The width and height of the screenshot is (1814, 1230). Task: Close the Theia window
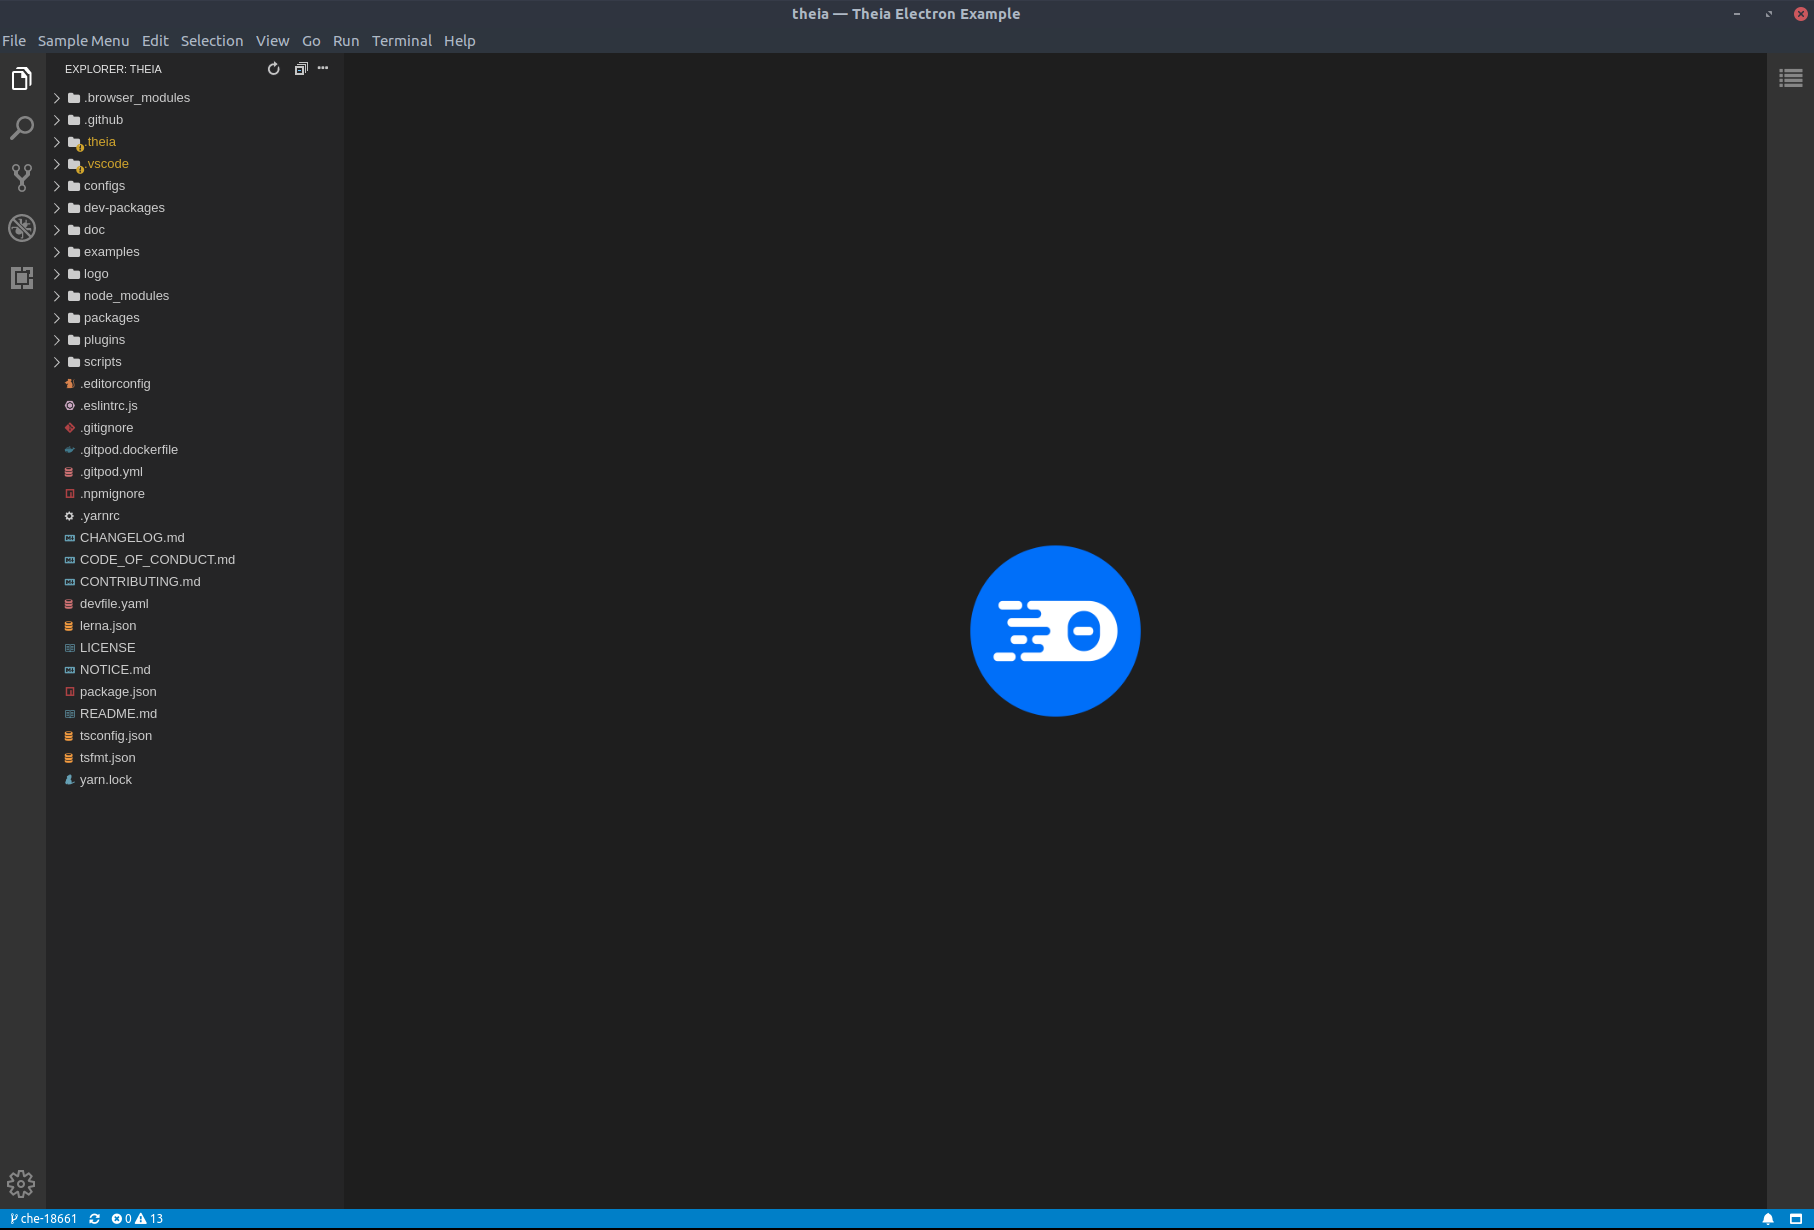(x=1800, y=14)
